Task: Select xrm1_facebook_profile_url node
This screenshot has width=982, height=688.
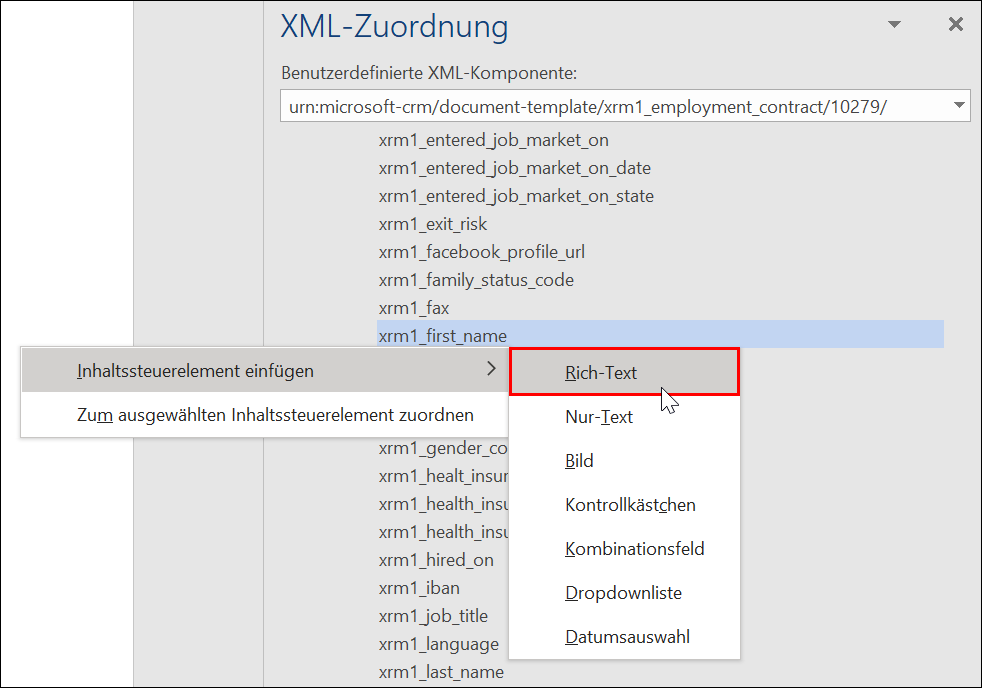Action: coord(481,252)
